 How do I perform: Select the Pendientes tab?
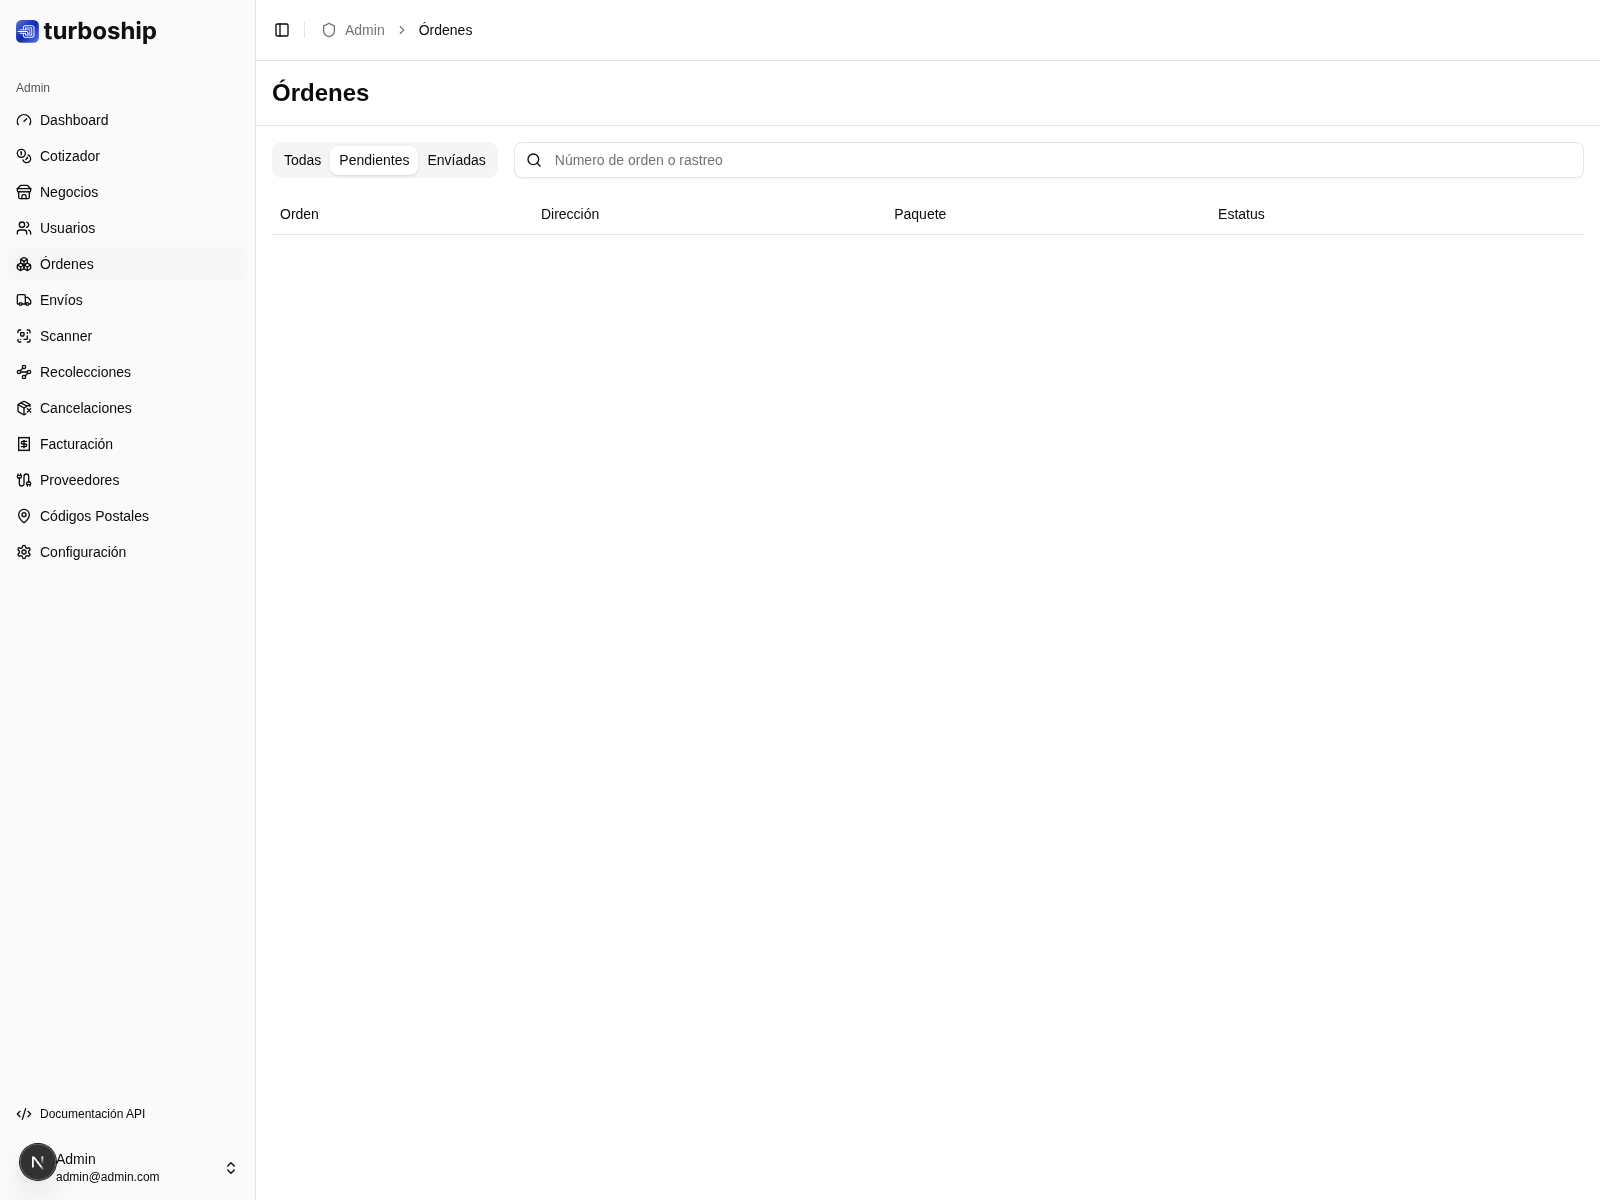pos(374,160)
